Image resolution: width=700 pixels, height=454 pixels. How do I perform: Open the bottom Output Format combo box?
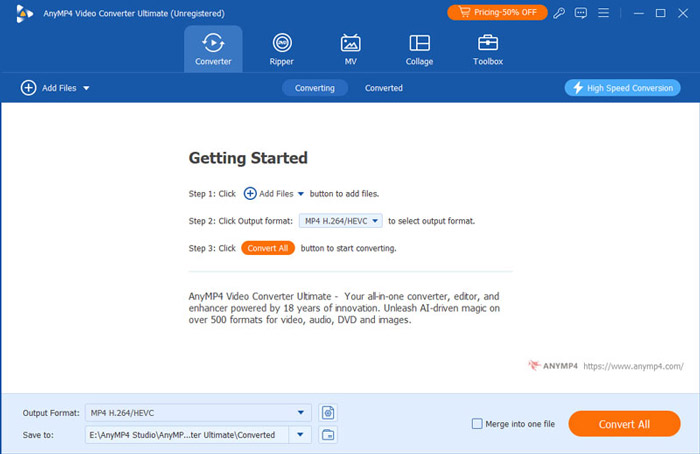tap(198, 413)
